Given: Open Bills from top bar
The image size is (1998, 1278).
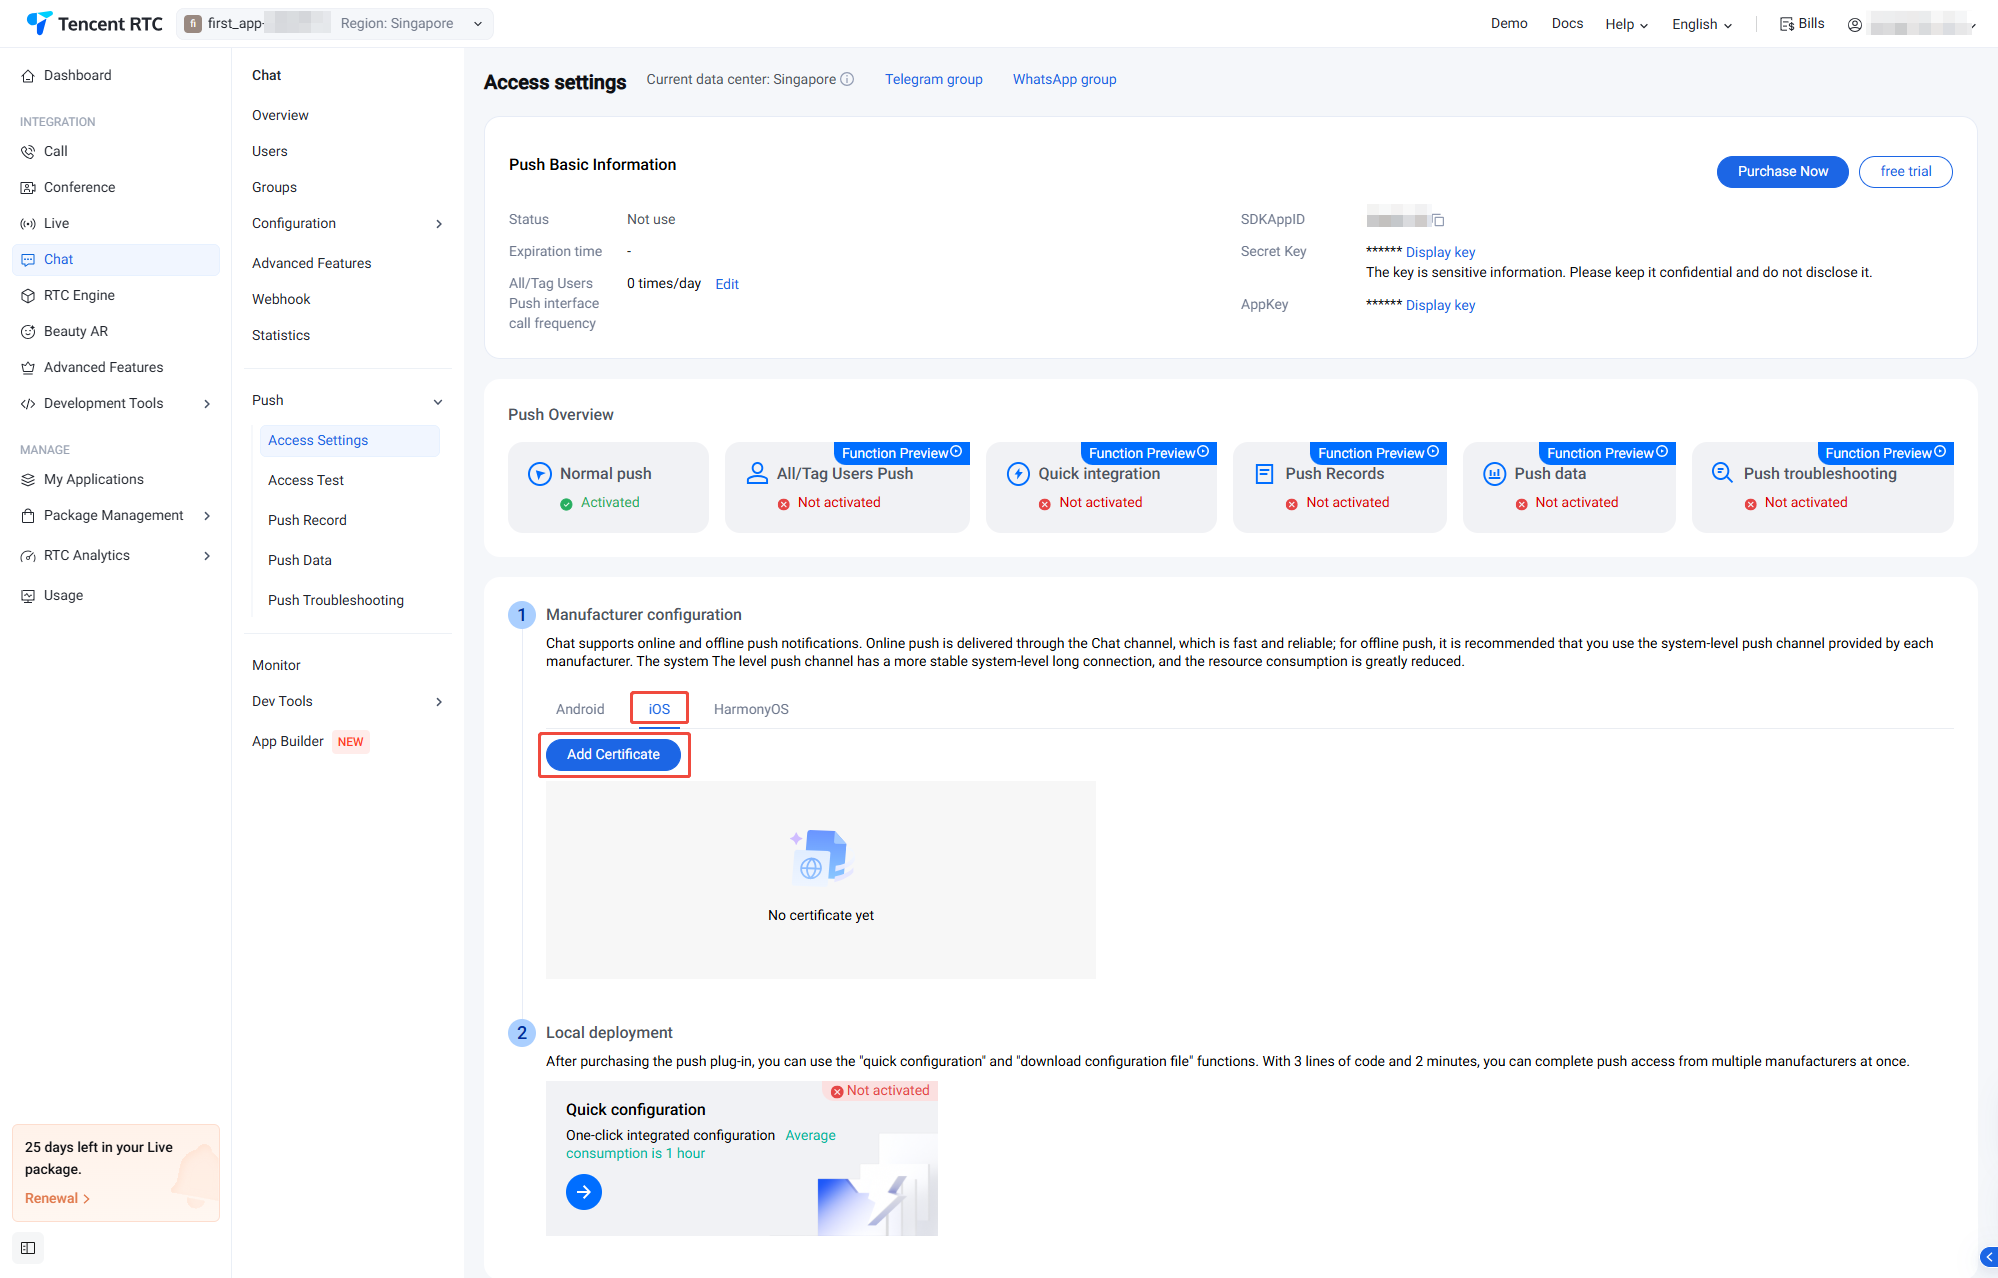Looking at the screenshot, I should 1802,24.
